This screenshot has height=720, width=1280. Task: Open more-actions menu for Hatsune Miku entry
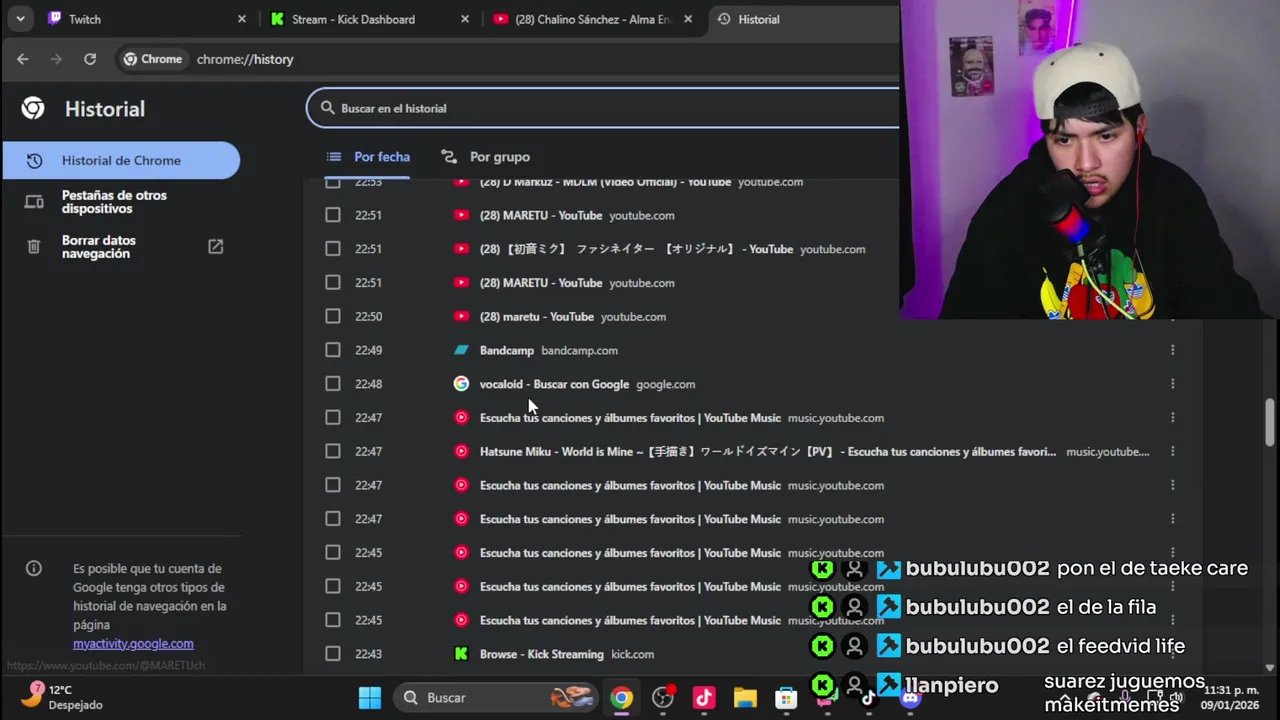[1172, 451]
